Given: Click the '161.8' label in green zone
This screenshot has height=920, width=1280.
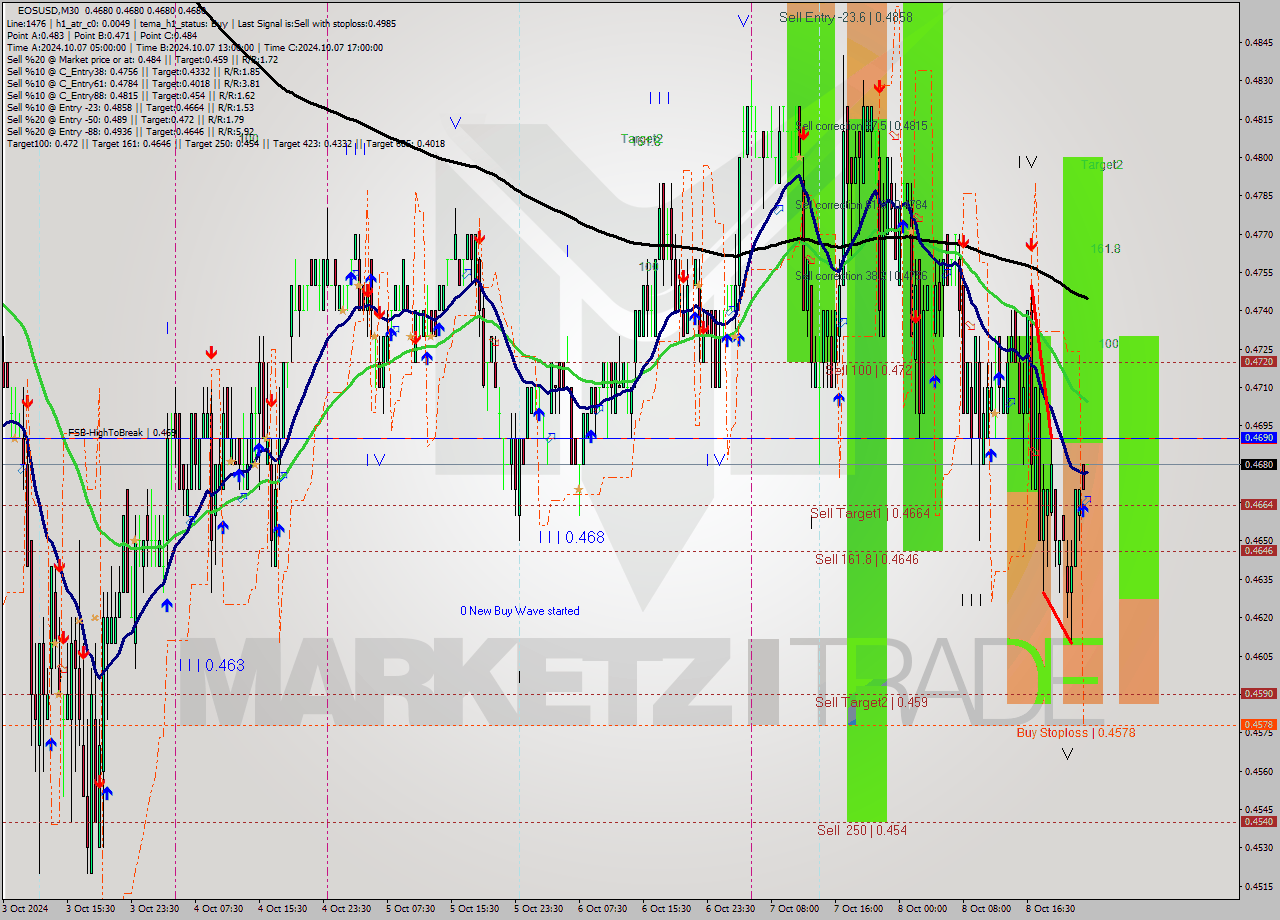Looking at the screenshot, I should 1105,249.
